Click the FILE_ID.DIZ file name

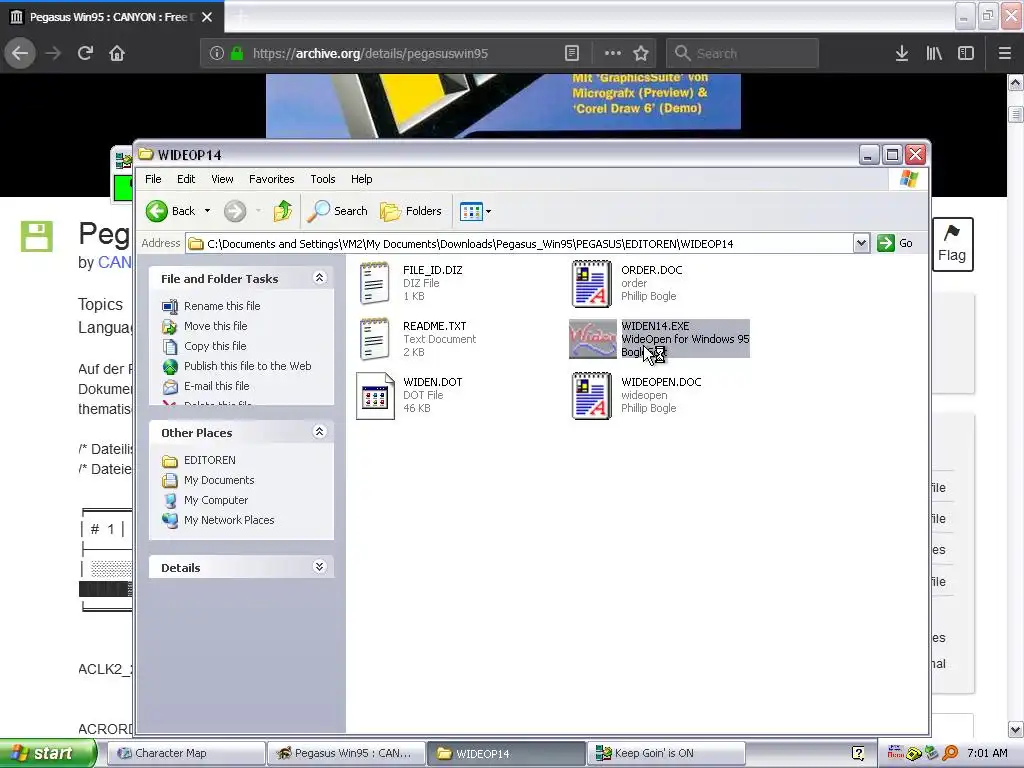point(432,270)
